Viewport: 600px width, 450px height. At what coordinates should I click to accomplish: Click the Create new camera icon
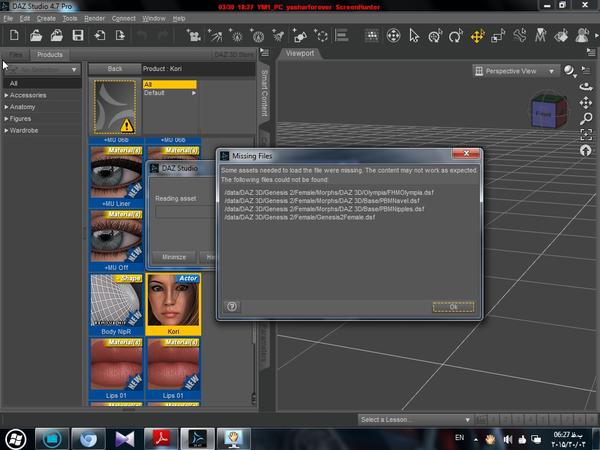(x=194, y=36)
